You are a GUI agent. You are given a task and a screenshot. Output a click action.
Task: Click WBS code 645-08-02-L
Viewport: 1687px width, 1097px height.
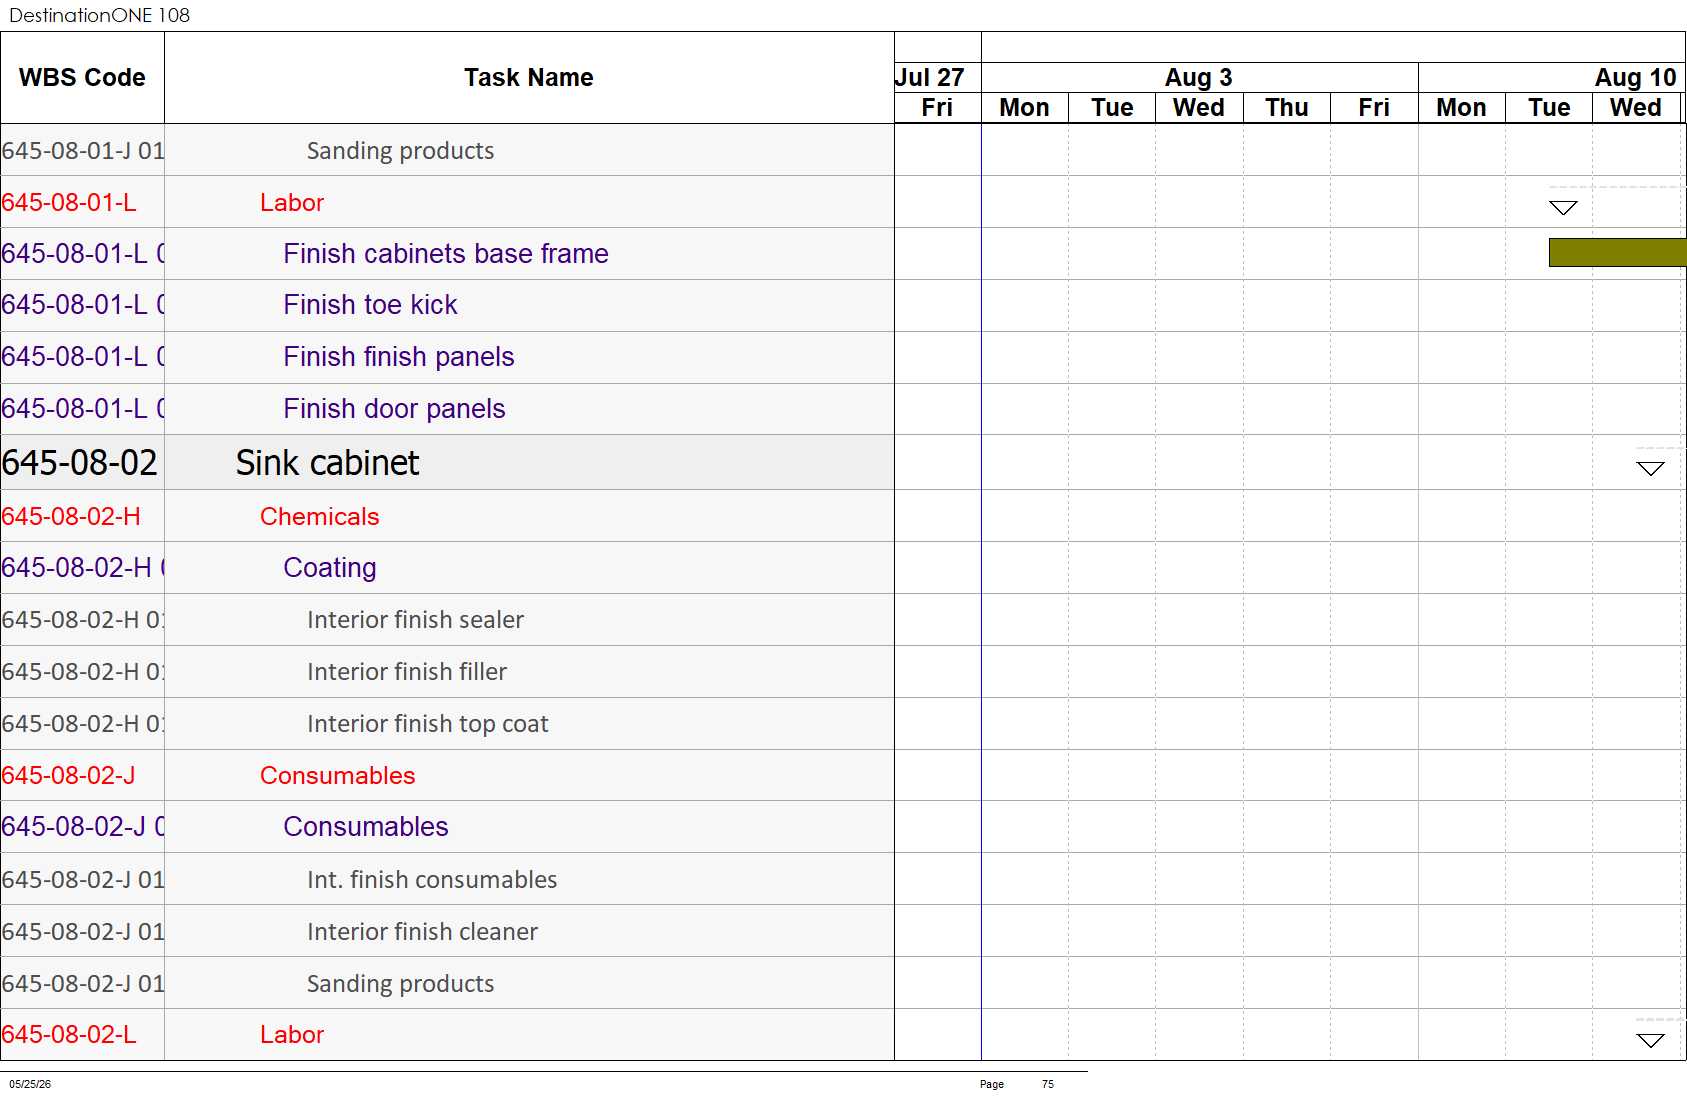[69, 1035]
